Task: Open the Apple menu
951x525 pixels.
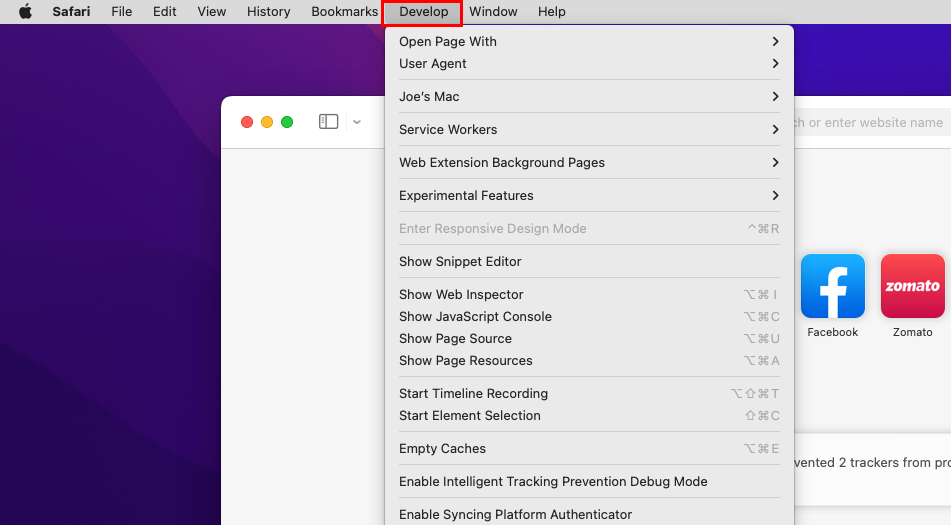Action: [x=25, y=12]
